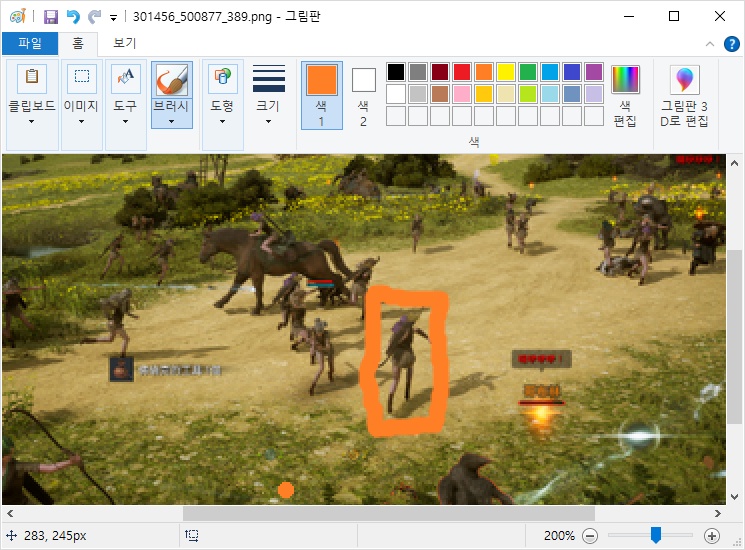This screenshot has width=745, height=550.
Task: Pick the green palette swatch
Action: (x=528, y=72)
